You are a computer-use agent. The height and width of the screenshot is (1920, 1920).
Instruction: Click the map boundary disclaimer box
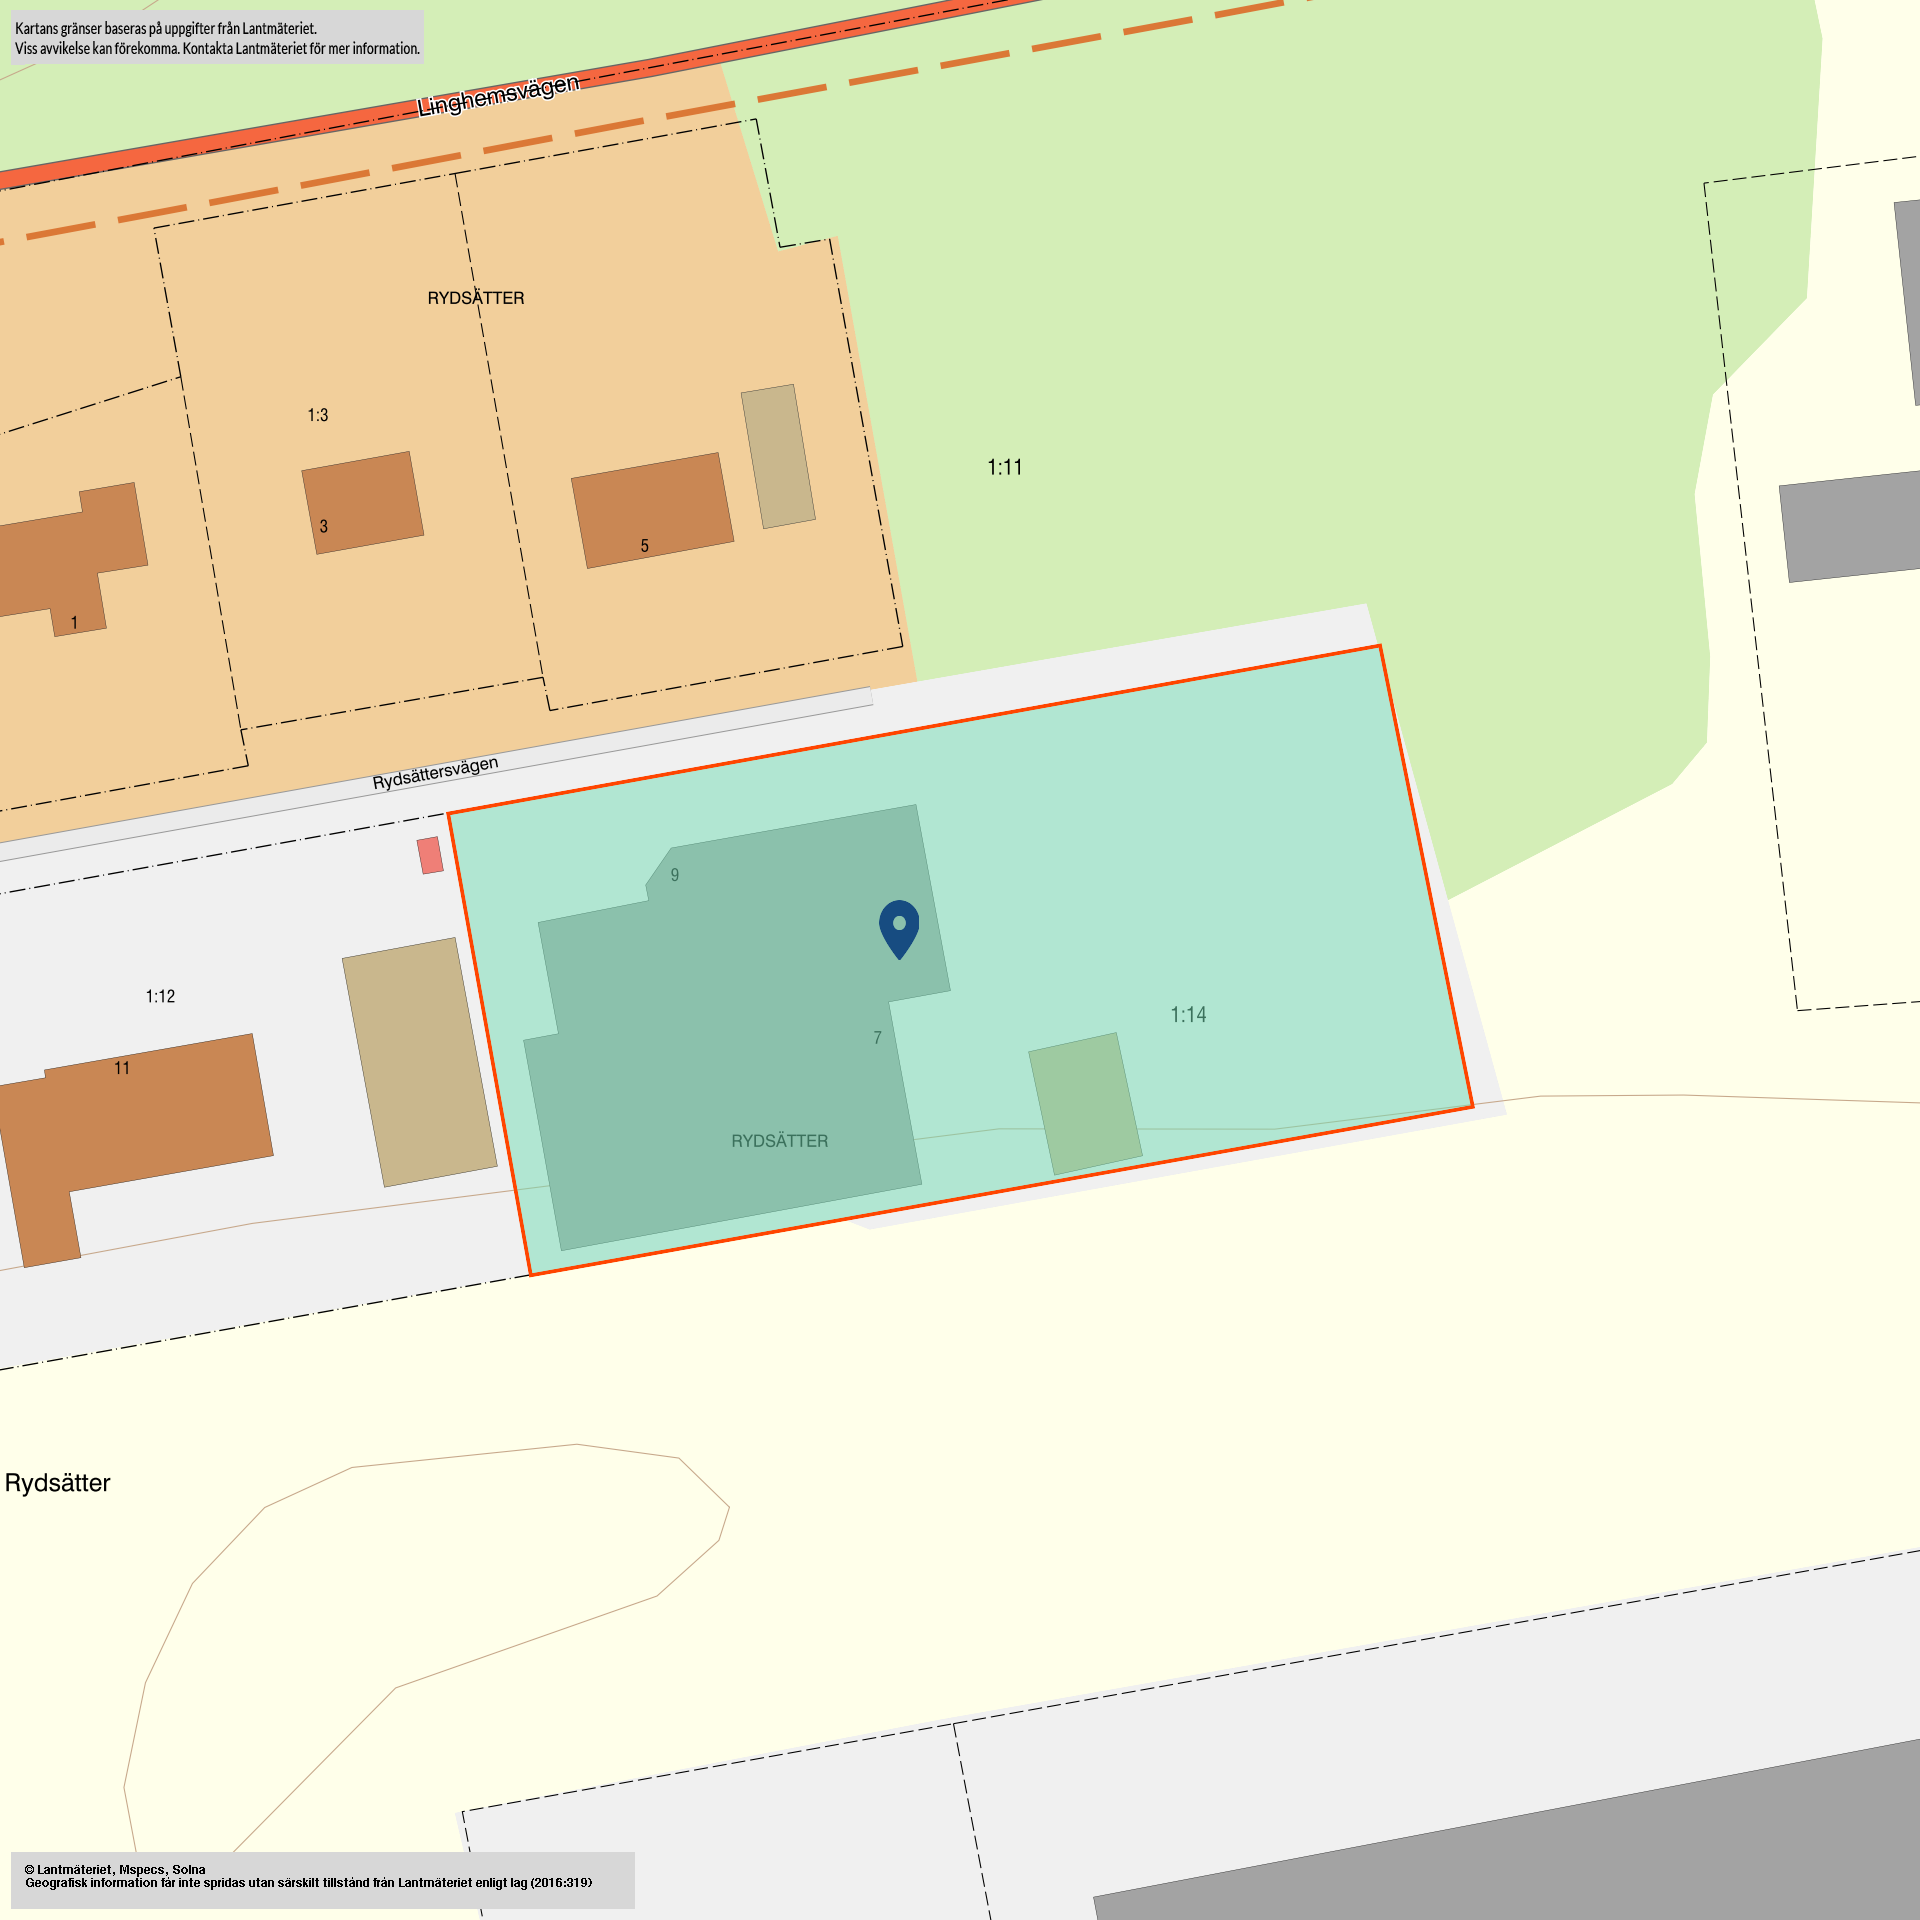coord(217,38)
